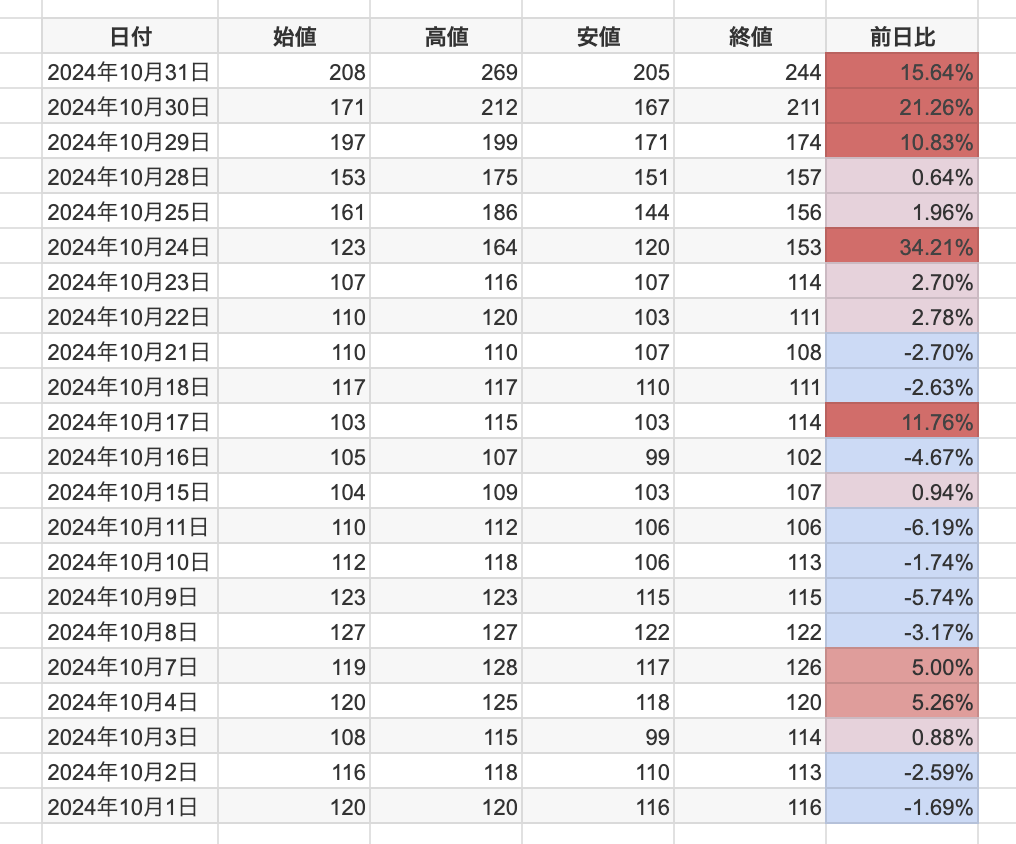Click the 日付 column header
1016x844 pixels.
[x=130, y=37]
